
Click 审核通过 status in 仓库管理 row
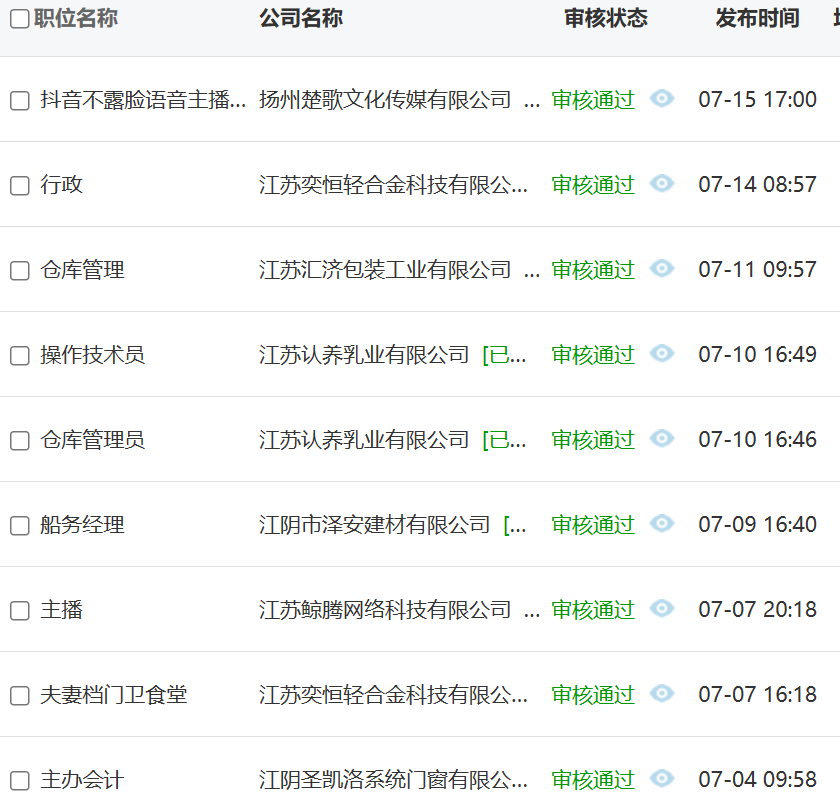point(594,270)
